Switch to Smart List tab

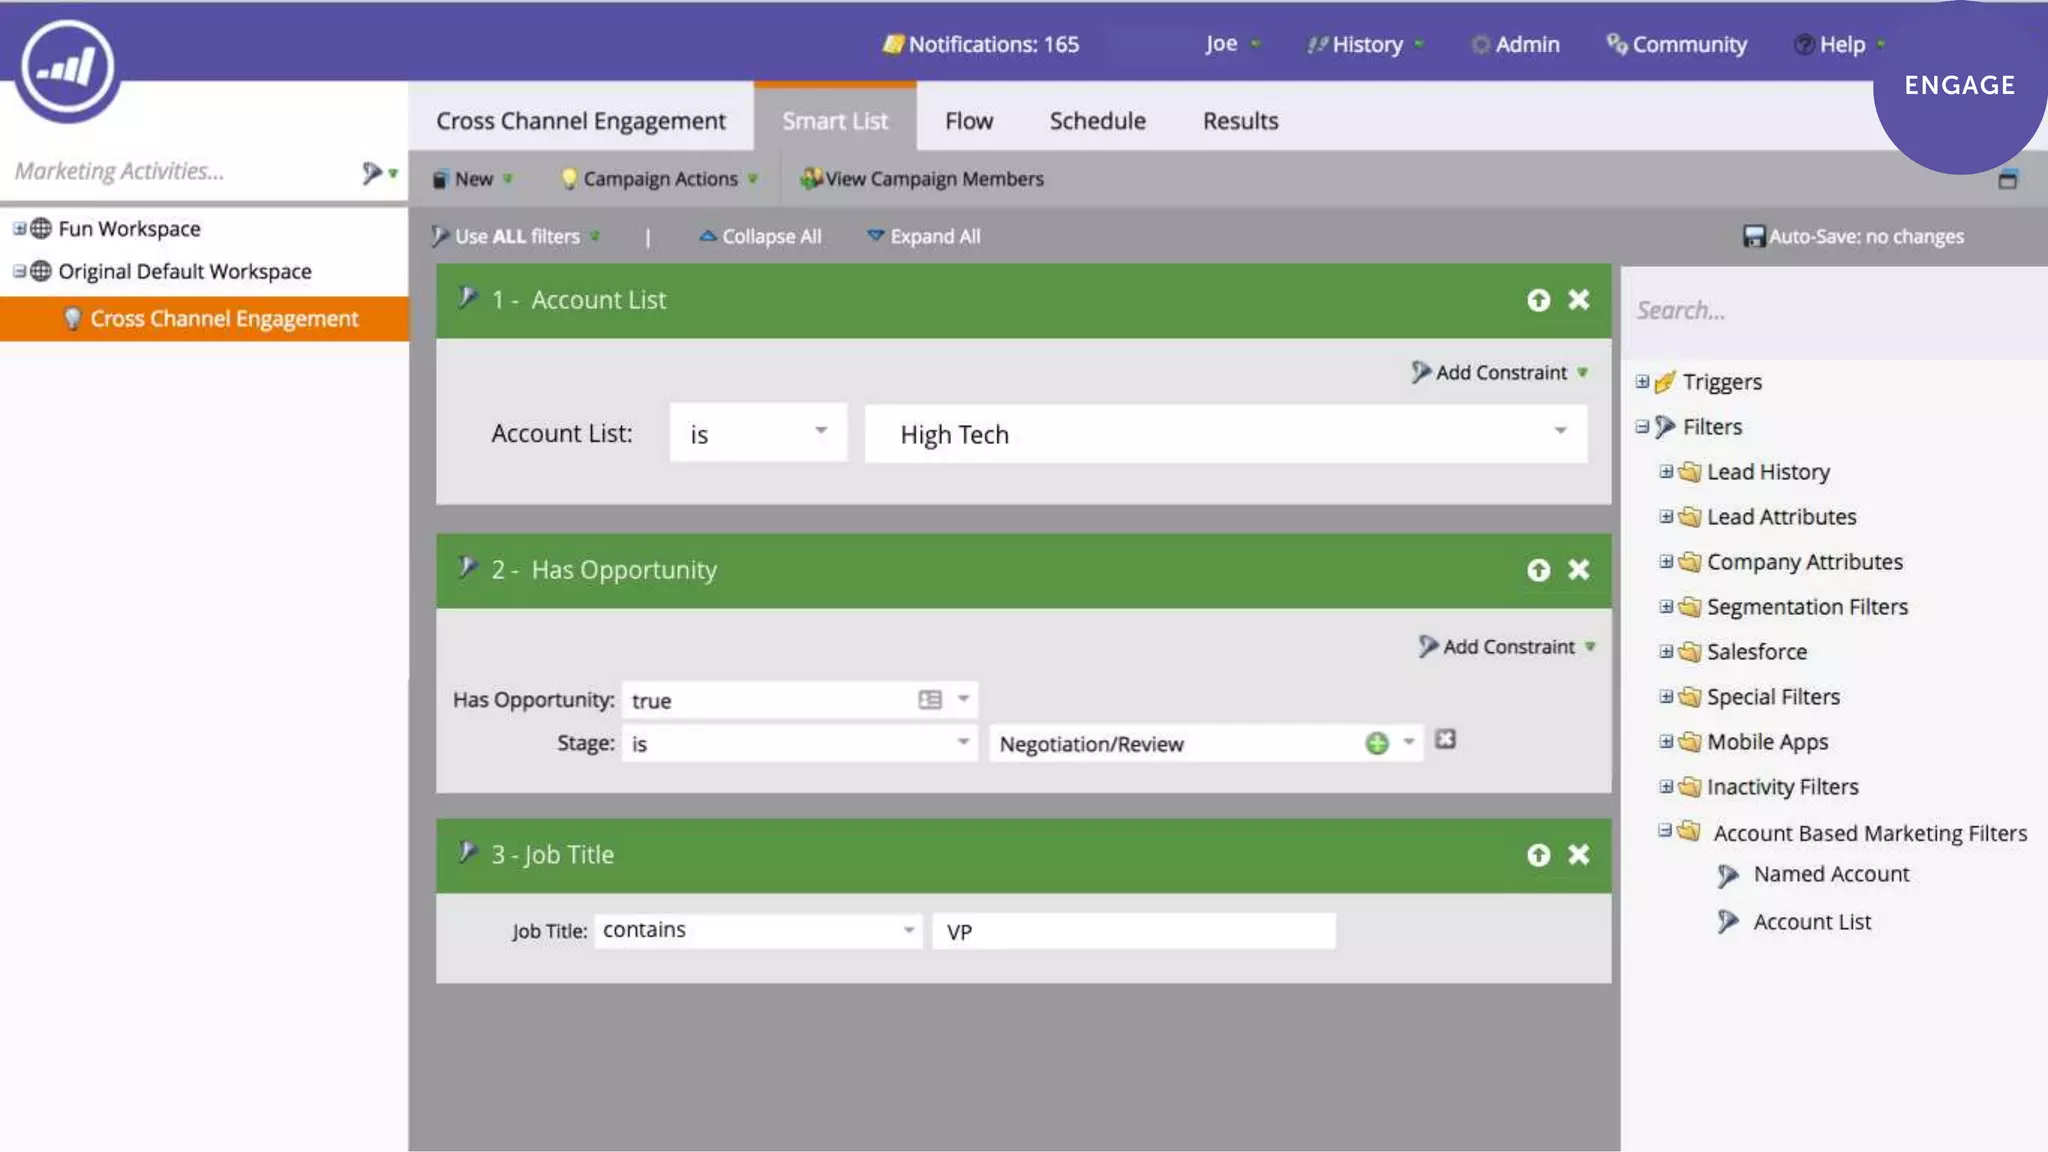pos(835,120)
